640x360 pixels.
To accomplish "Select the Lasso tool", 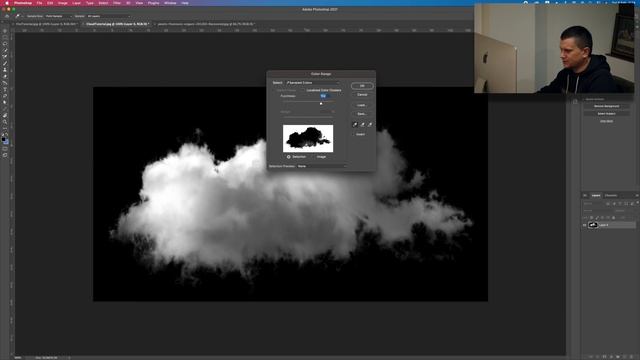I will pyautogui.click(x=5, y=44).
